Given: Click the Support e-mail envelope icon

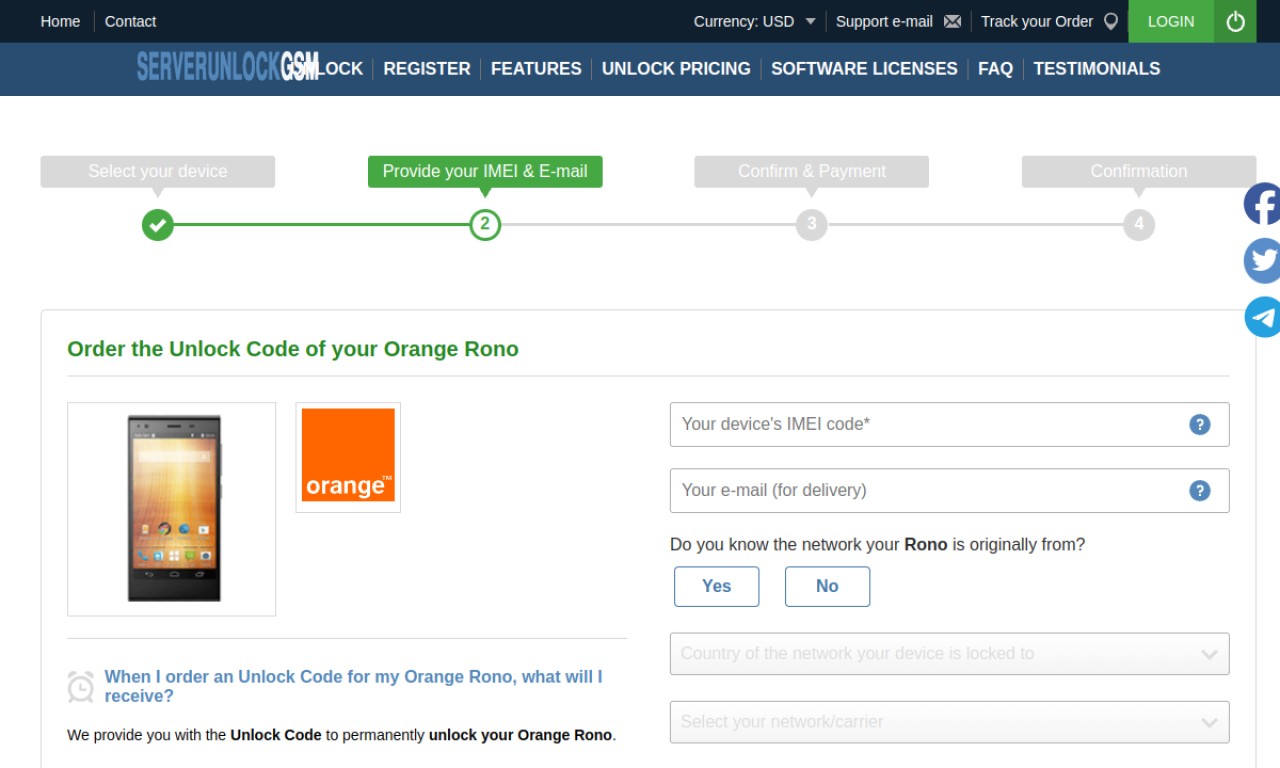Looking at the screenshot, I should pos(952,21).
